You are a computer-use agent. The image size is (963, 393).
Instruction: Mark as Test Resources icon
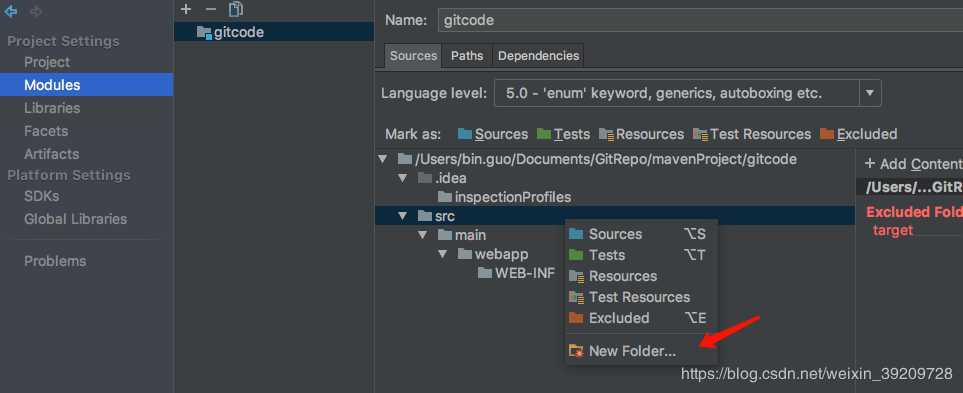tap(700, 134)
